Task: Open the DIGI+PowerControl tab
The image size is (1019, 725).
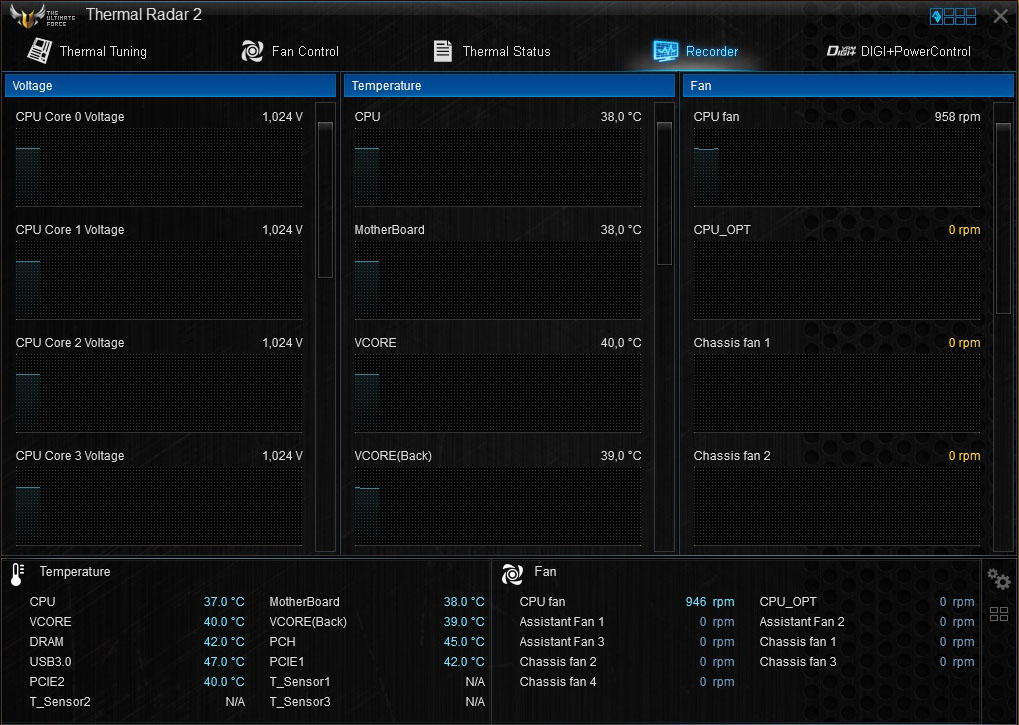Action: pos(899,51)
